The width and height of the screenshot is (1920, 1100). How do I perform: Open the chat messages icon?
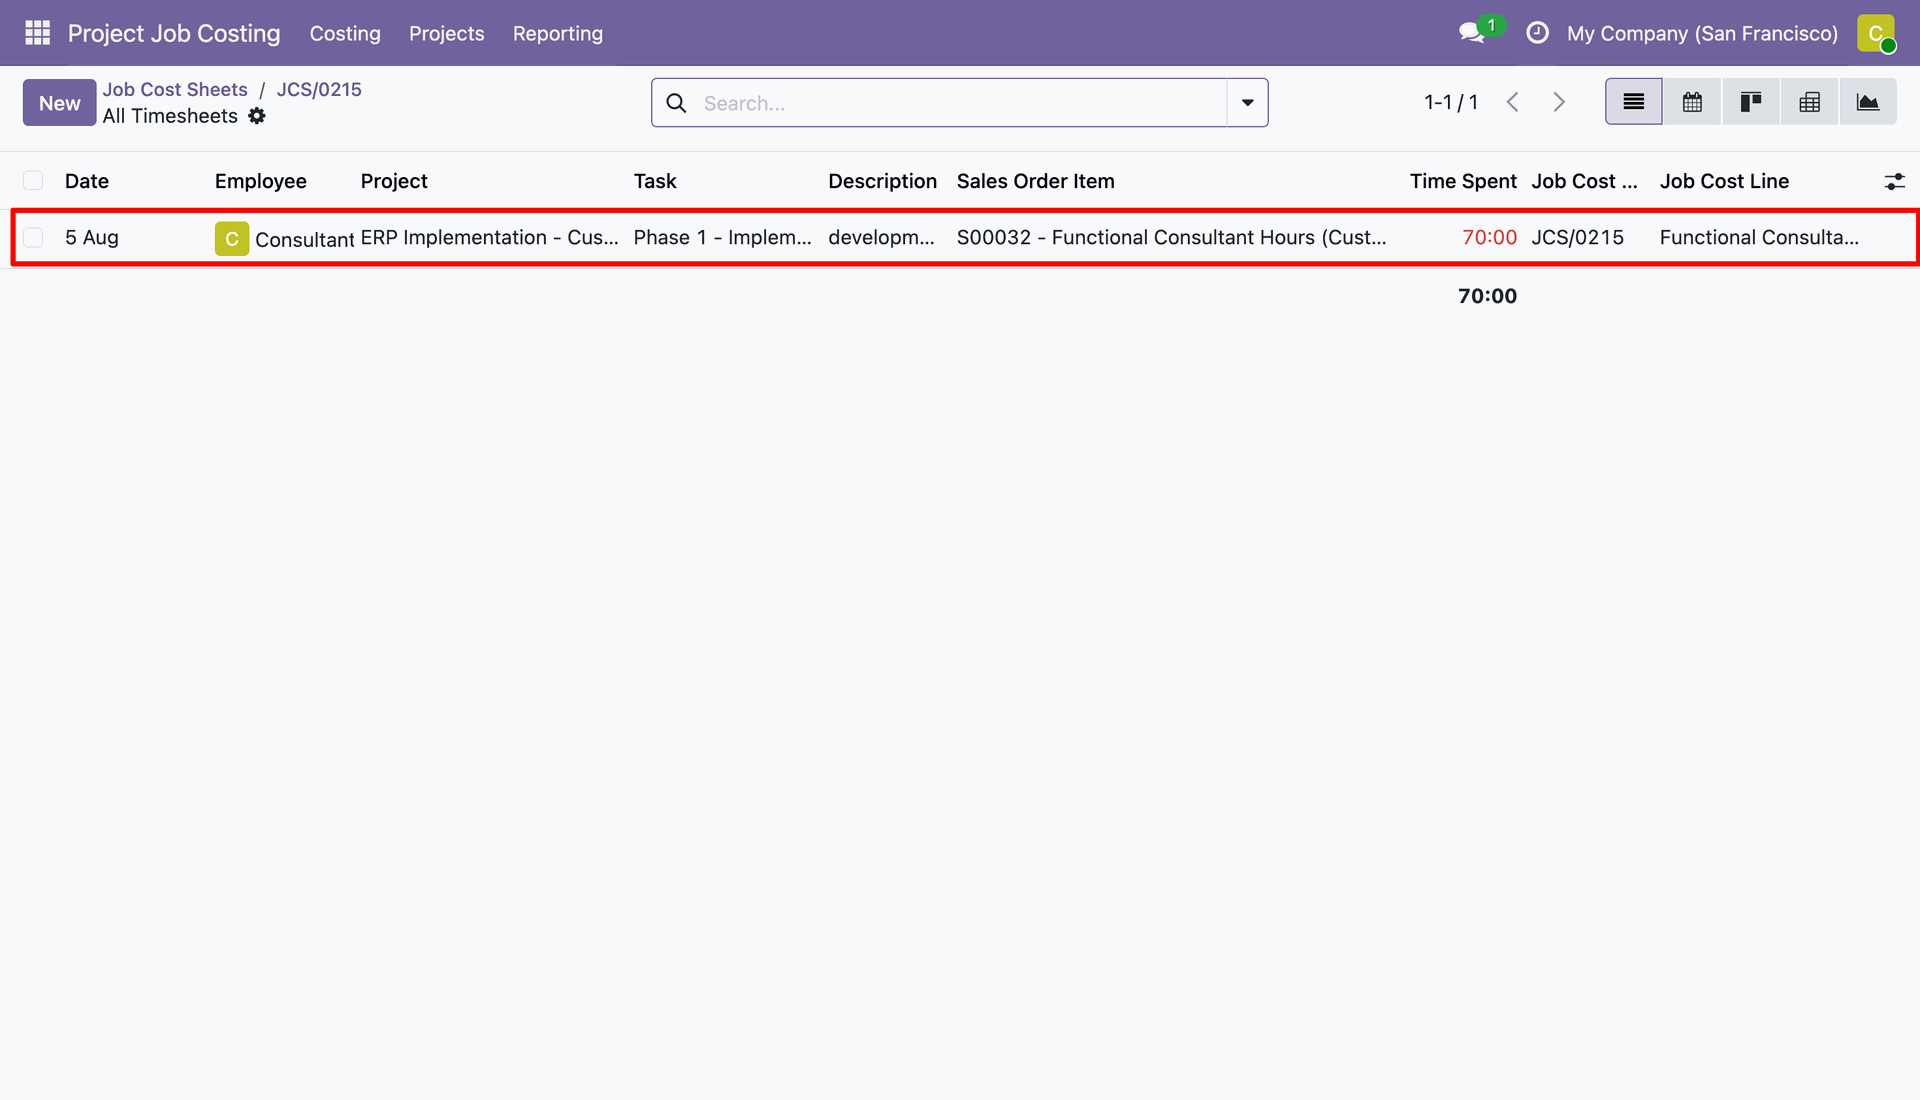(x=1471, y=33)
